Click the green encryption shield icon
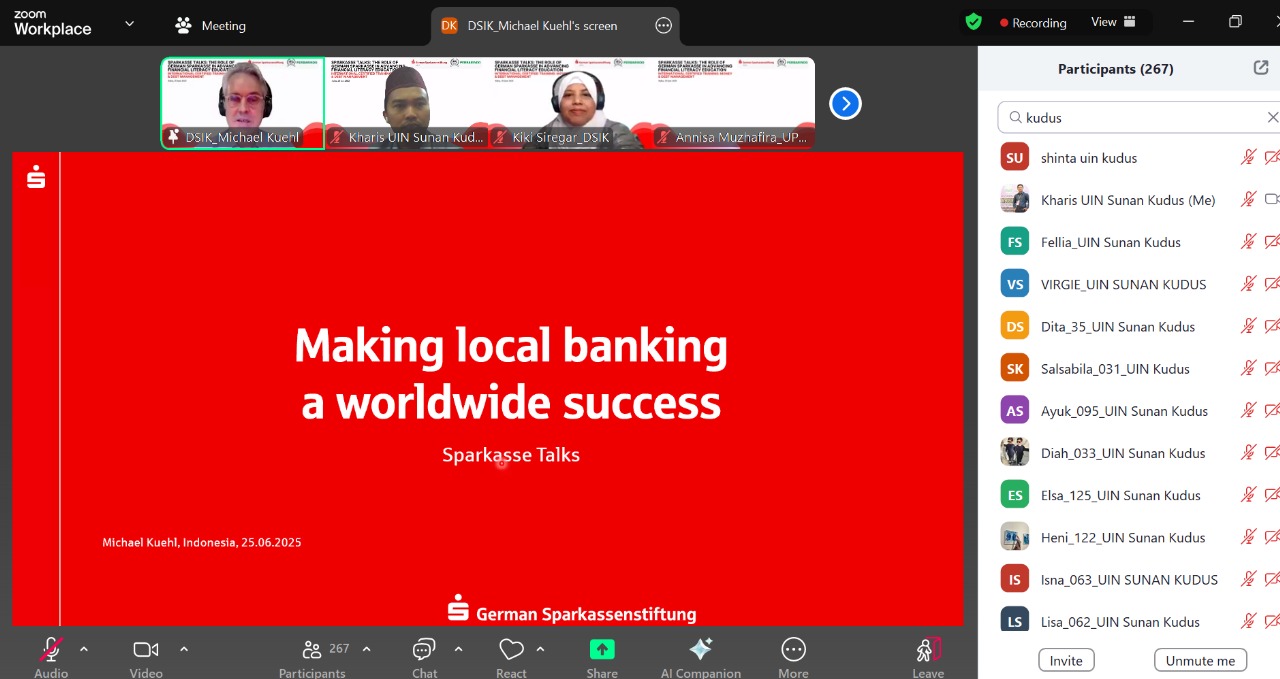The width and height of the screenshot is (1280, 679). tap(973, 22)
